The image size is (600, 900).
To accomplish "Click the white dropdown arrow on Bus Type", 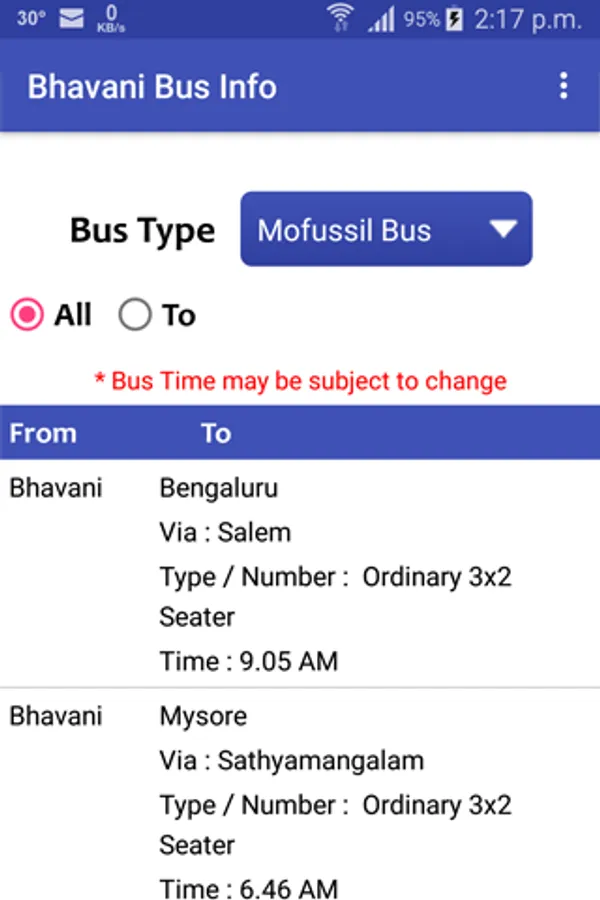I will pyautogui.click(x=502, y=230).
